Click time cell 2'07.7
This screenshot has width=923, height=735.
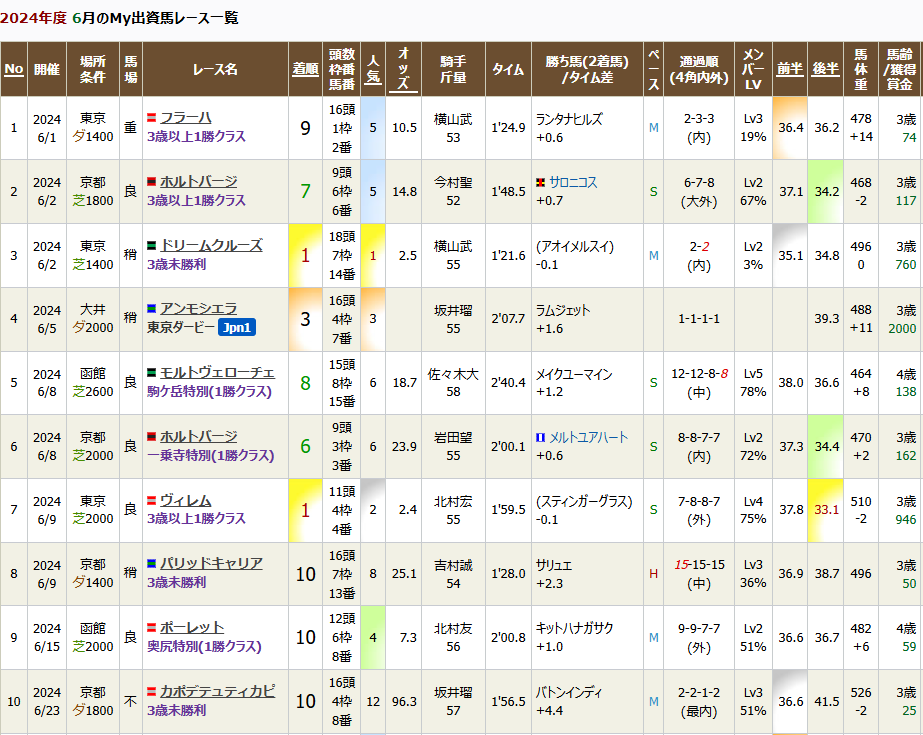click(x=508, y=319)
